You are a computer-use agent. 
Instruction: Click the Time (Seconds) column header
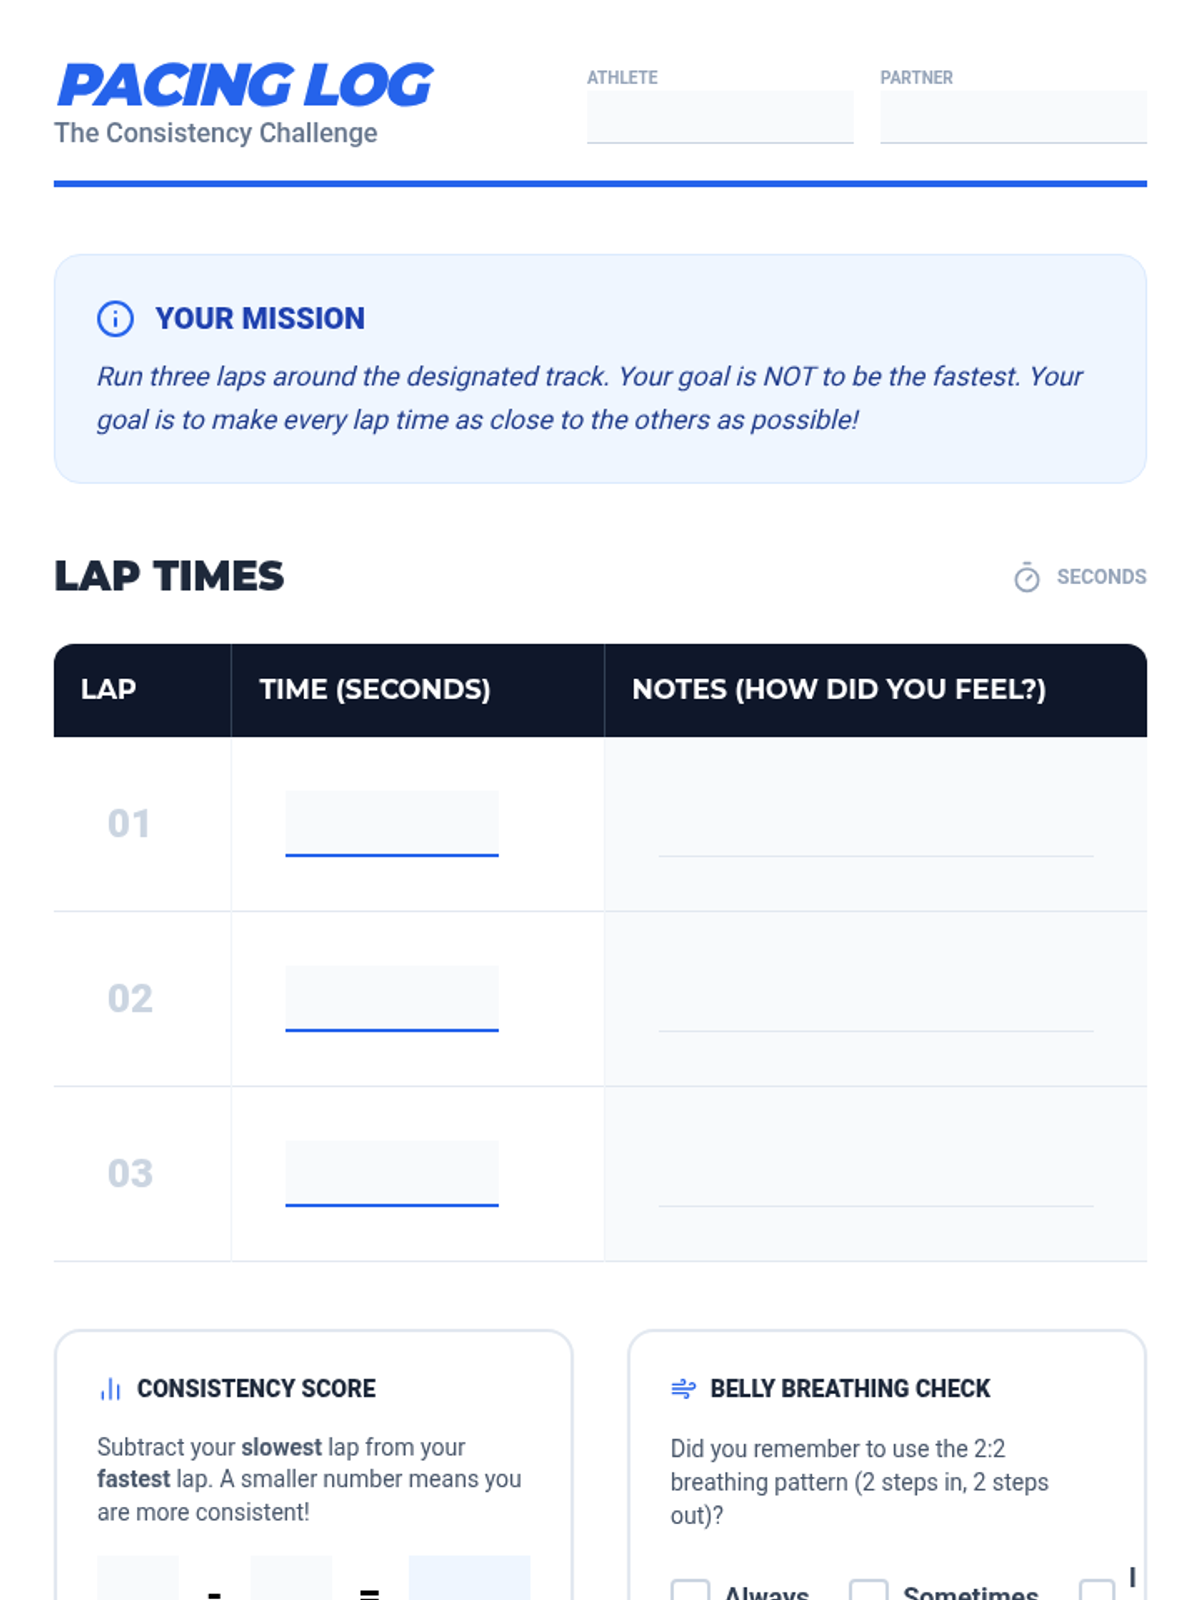pyautogui.click(x=375, y=689)
